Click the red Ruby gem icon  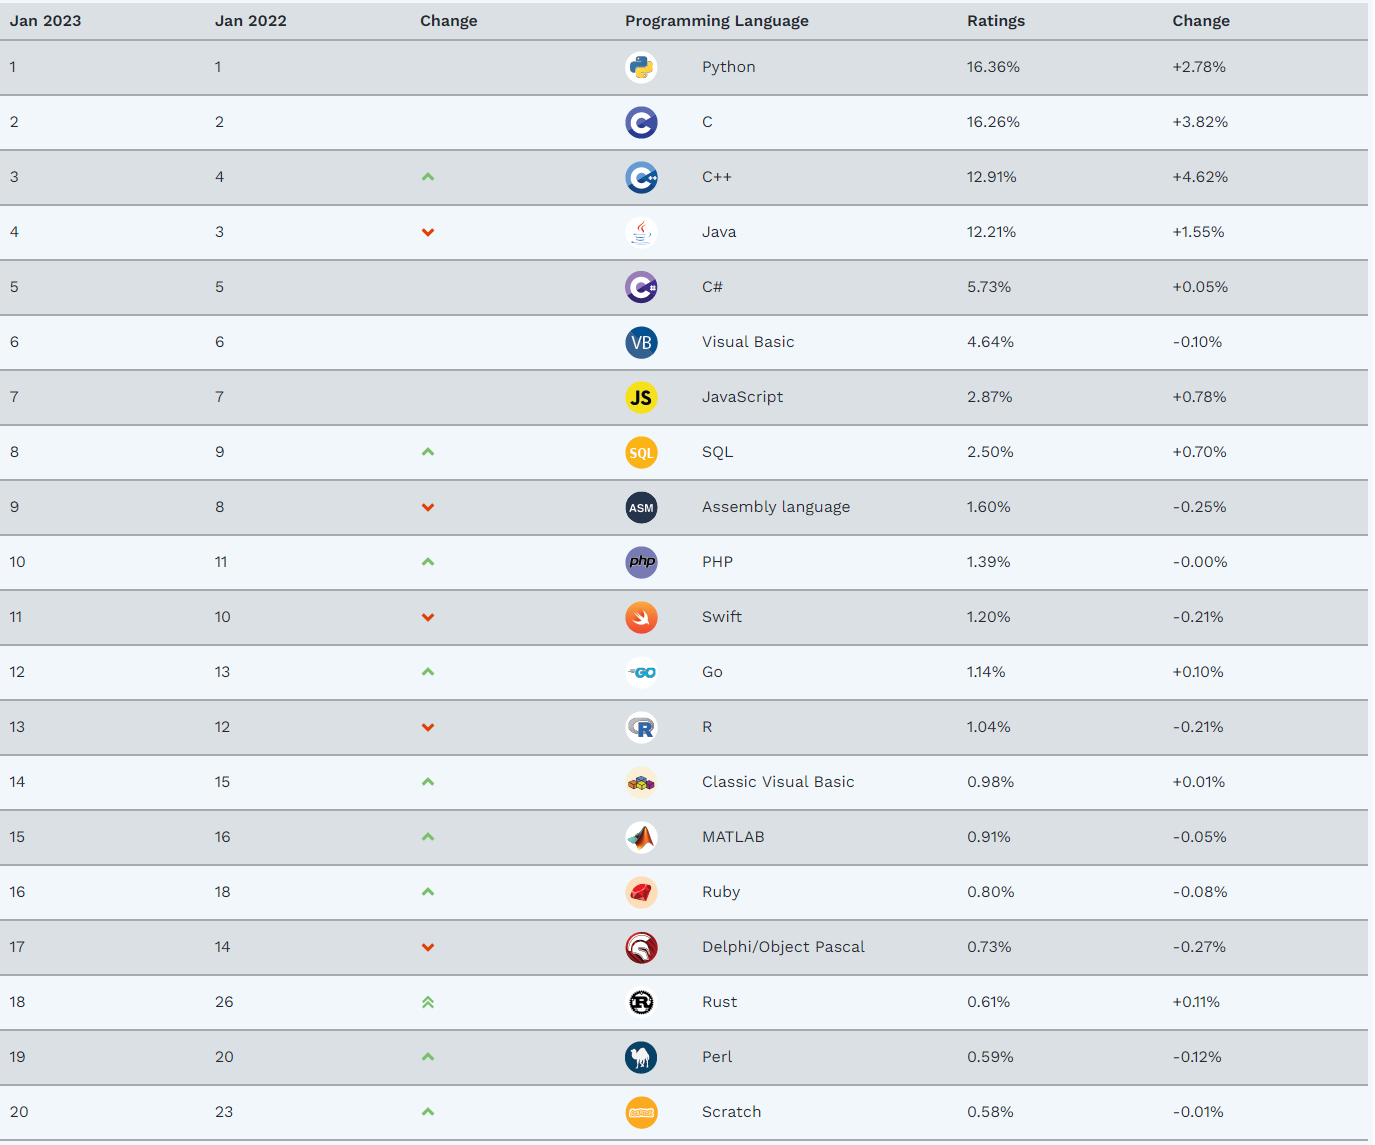click(641, 892)
